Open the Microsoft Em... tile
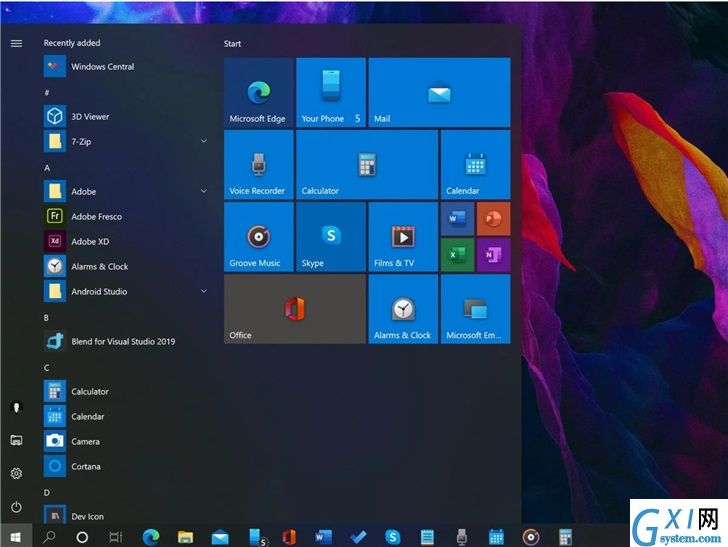The width and height of the screenshot is (728, 547). click(475, 309)
